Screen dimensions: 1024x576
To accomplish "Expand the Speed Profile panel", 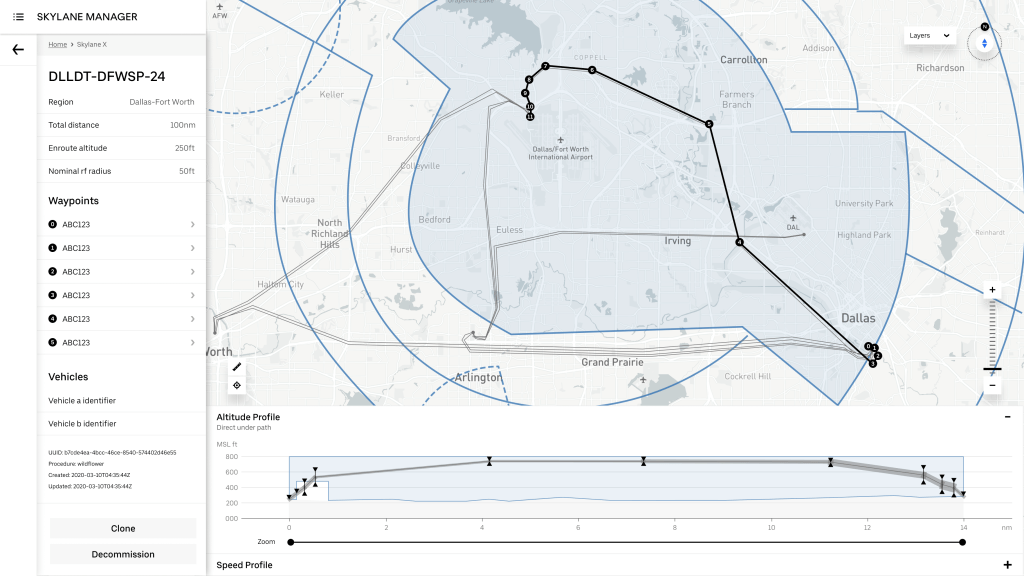I will [1007, 565].
